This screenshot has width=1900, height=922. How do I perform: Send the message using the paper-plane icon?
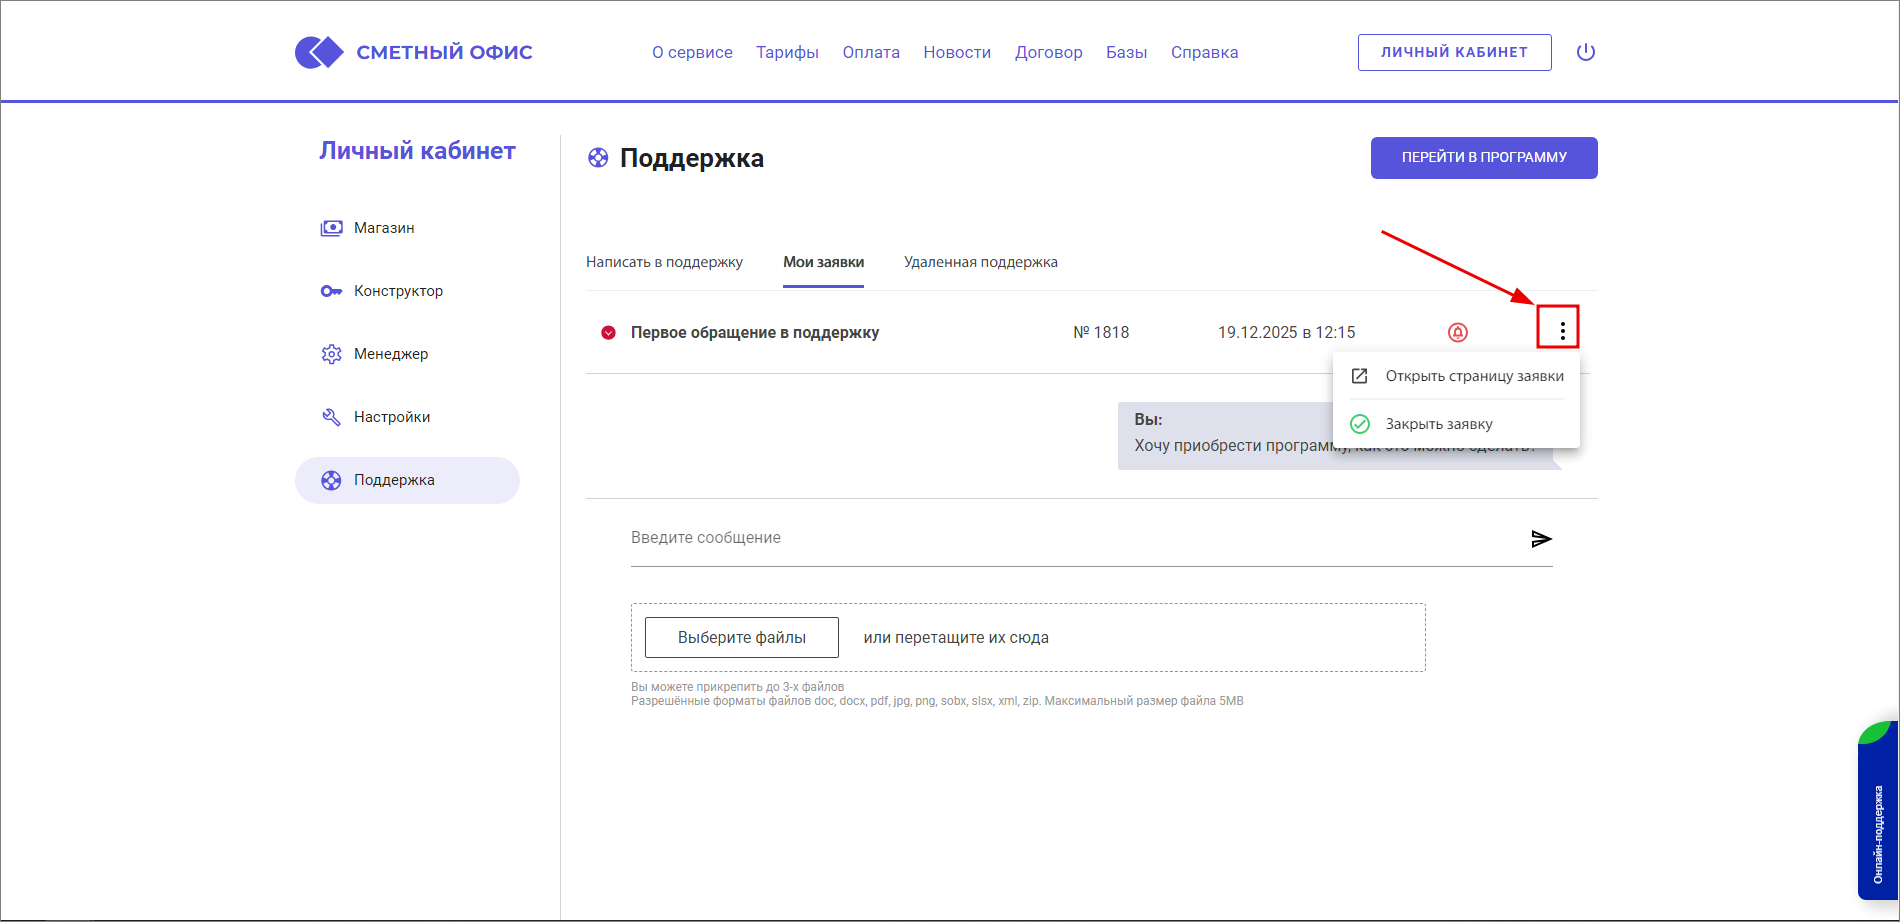pos(1542,538)
